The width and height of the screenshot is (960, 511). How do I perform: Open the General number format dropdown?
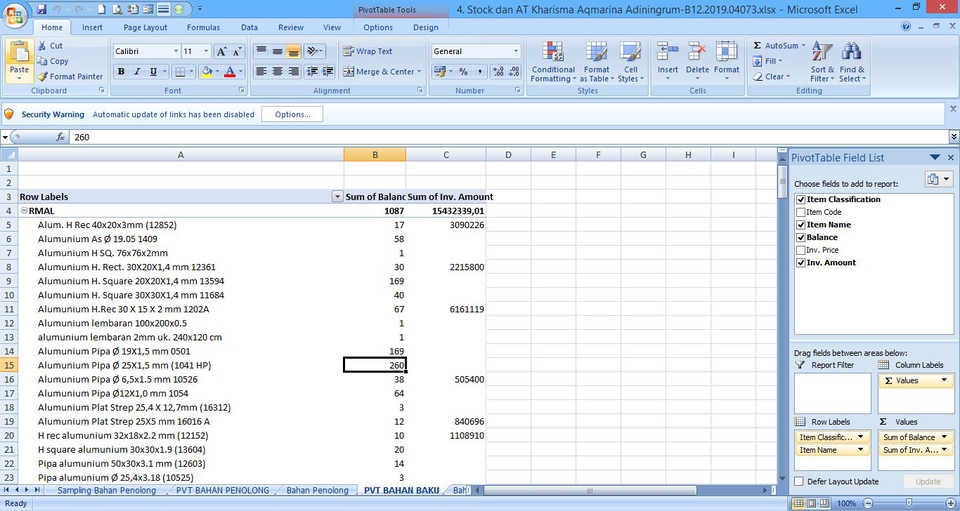pyautogui.click(x=516, y=51)
